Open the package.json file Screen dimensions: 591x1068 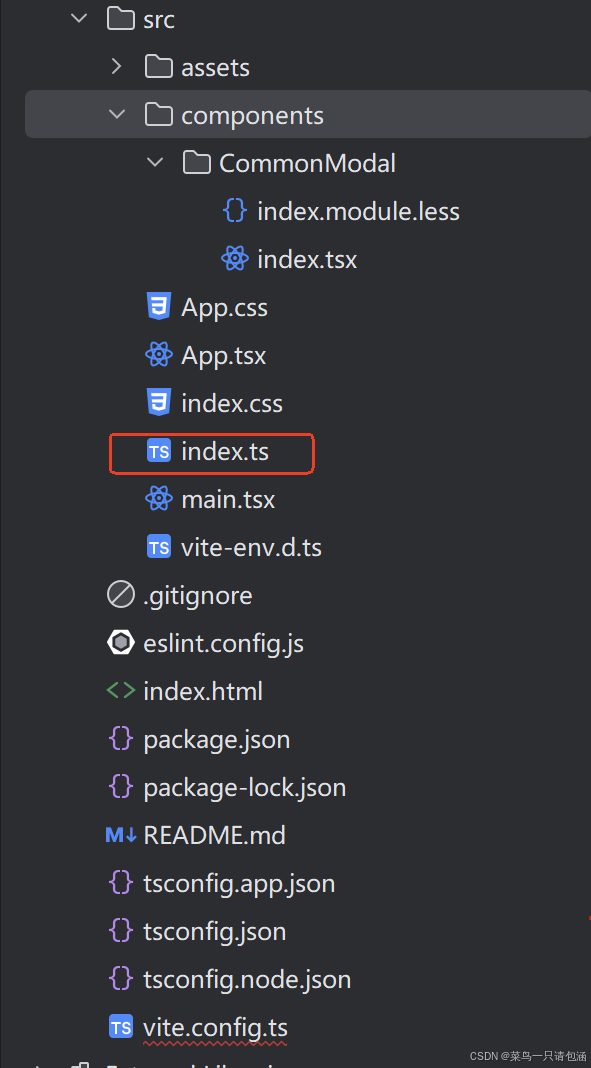click(x=217, y=740)
